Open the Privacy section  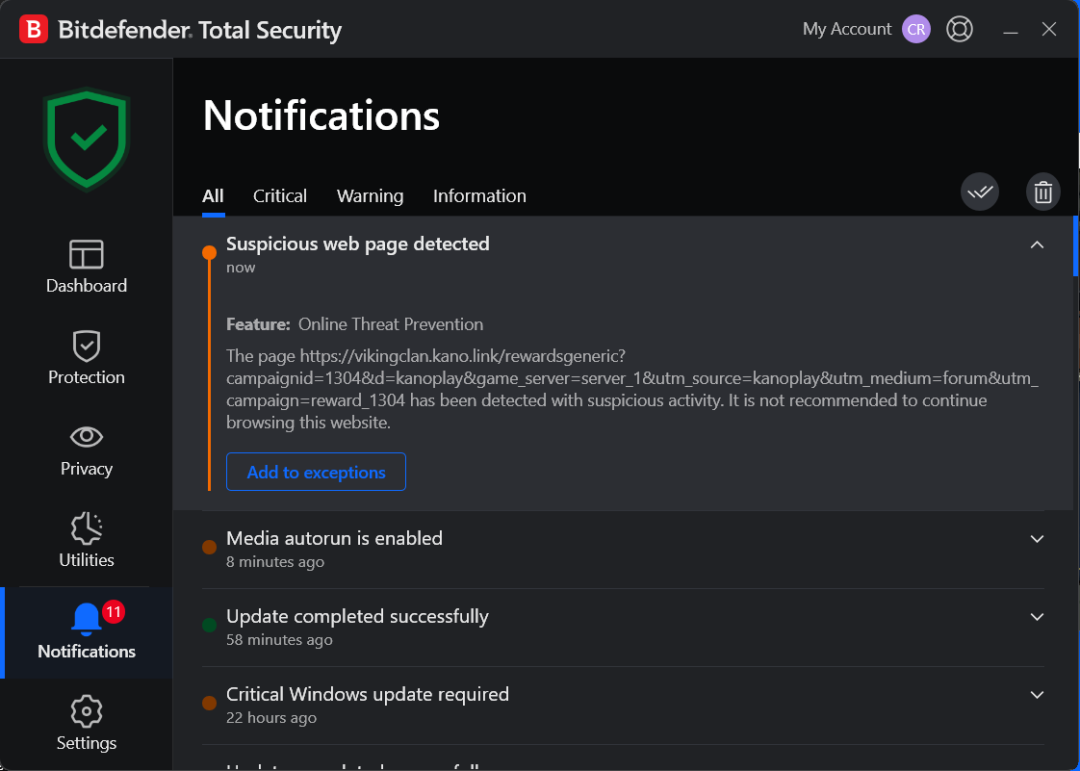pyautogui.click(x=86, y=450)
